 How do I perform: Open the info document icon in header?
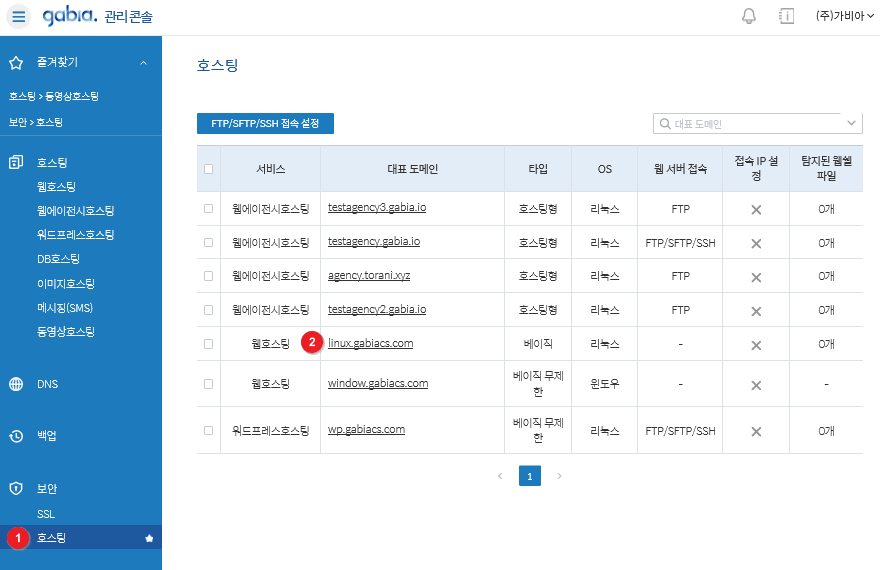(786, 16)
